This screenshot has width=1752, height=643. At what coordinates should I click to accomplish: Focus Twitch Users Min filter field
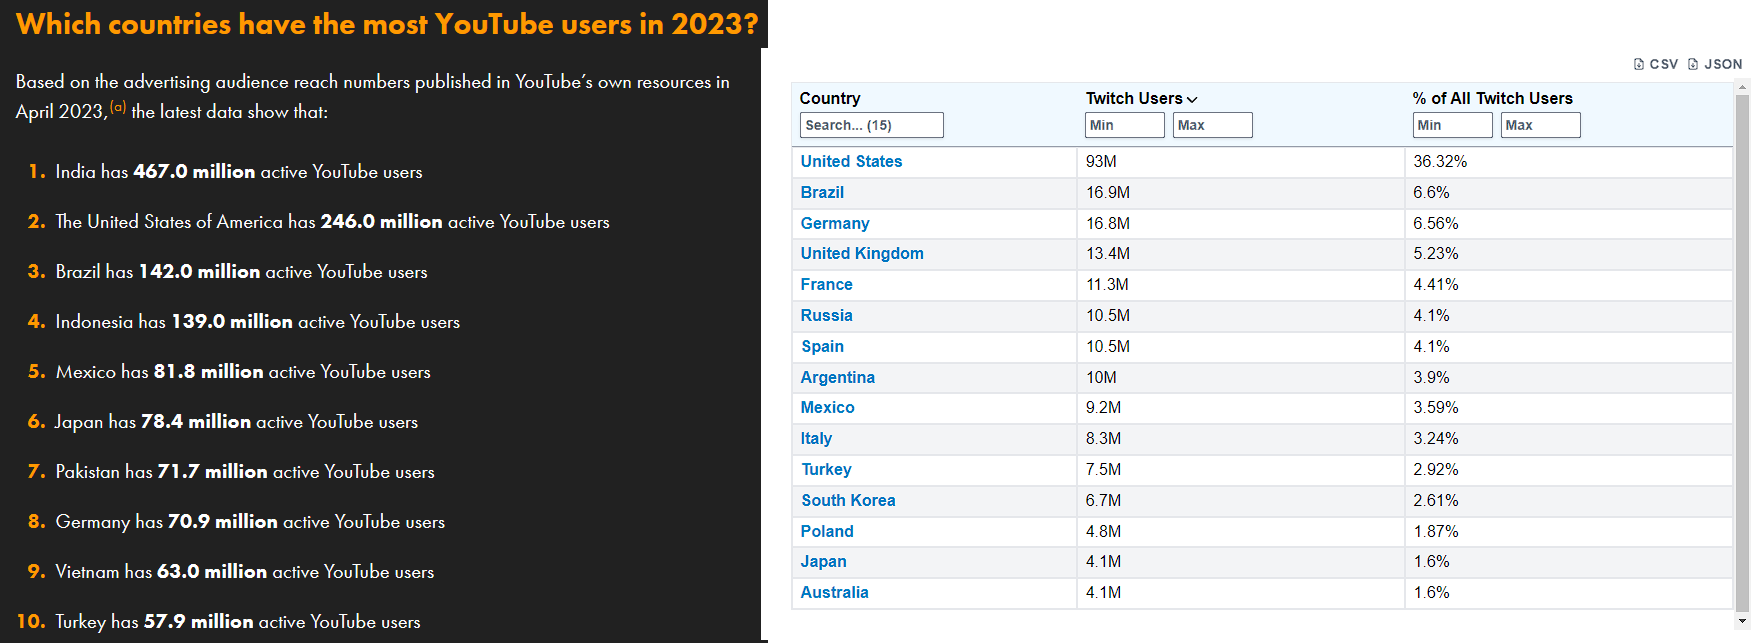pyautogui.click(x=1125, y=125)
